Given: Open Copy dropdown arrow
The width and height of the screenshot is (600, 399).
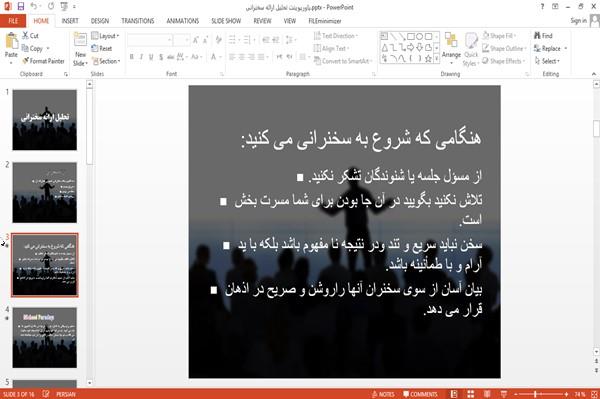Looking at the screenshot, I should click(48, 49).
